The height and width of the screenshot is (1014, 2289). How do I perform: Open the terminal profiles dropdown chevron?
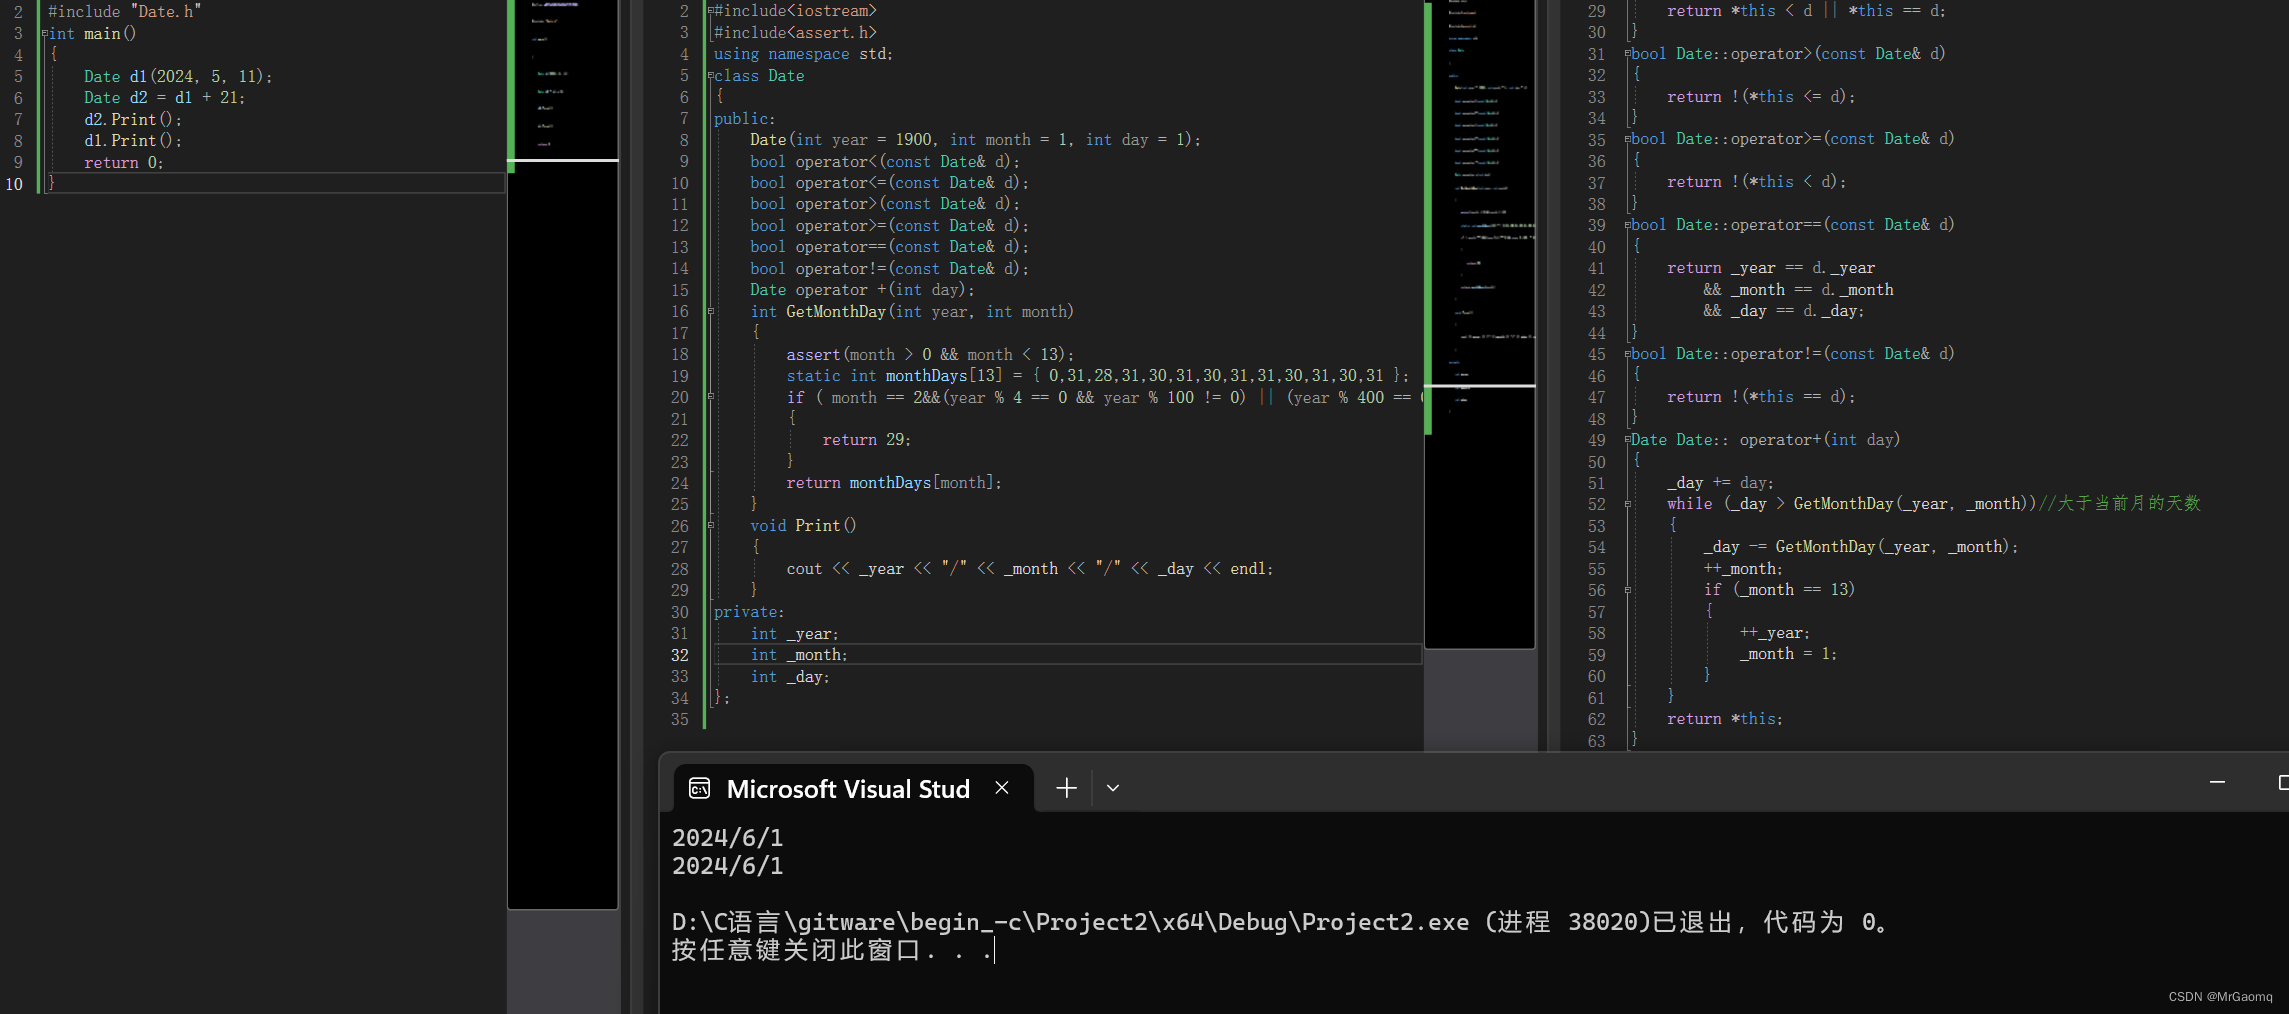point(1112,788)
